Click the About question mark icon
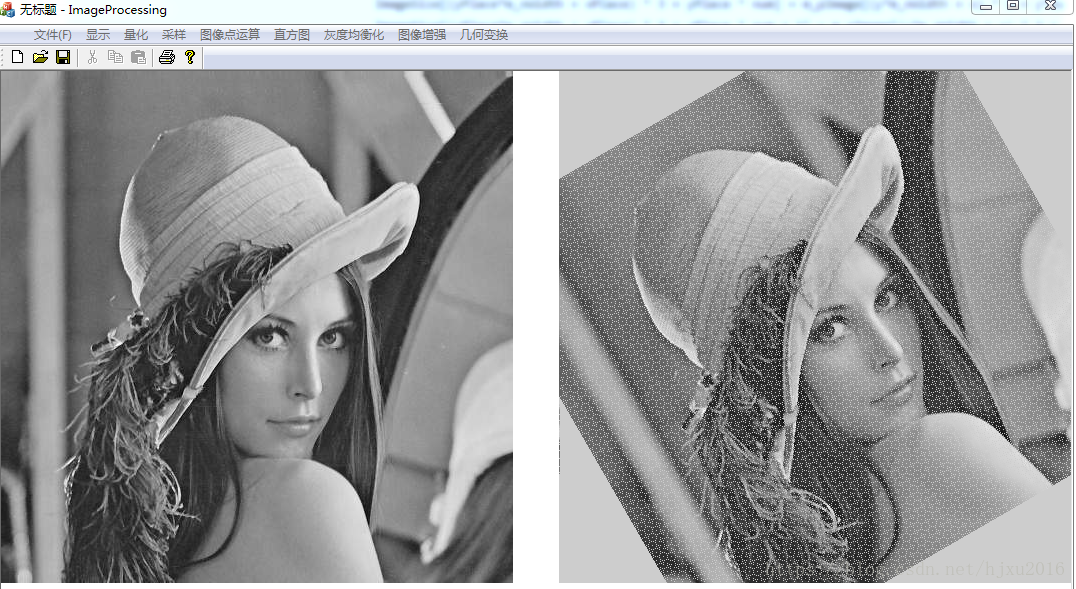The image size is (1076, 589). pyautogui.click(x=190, y=57)
